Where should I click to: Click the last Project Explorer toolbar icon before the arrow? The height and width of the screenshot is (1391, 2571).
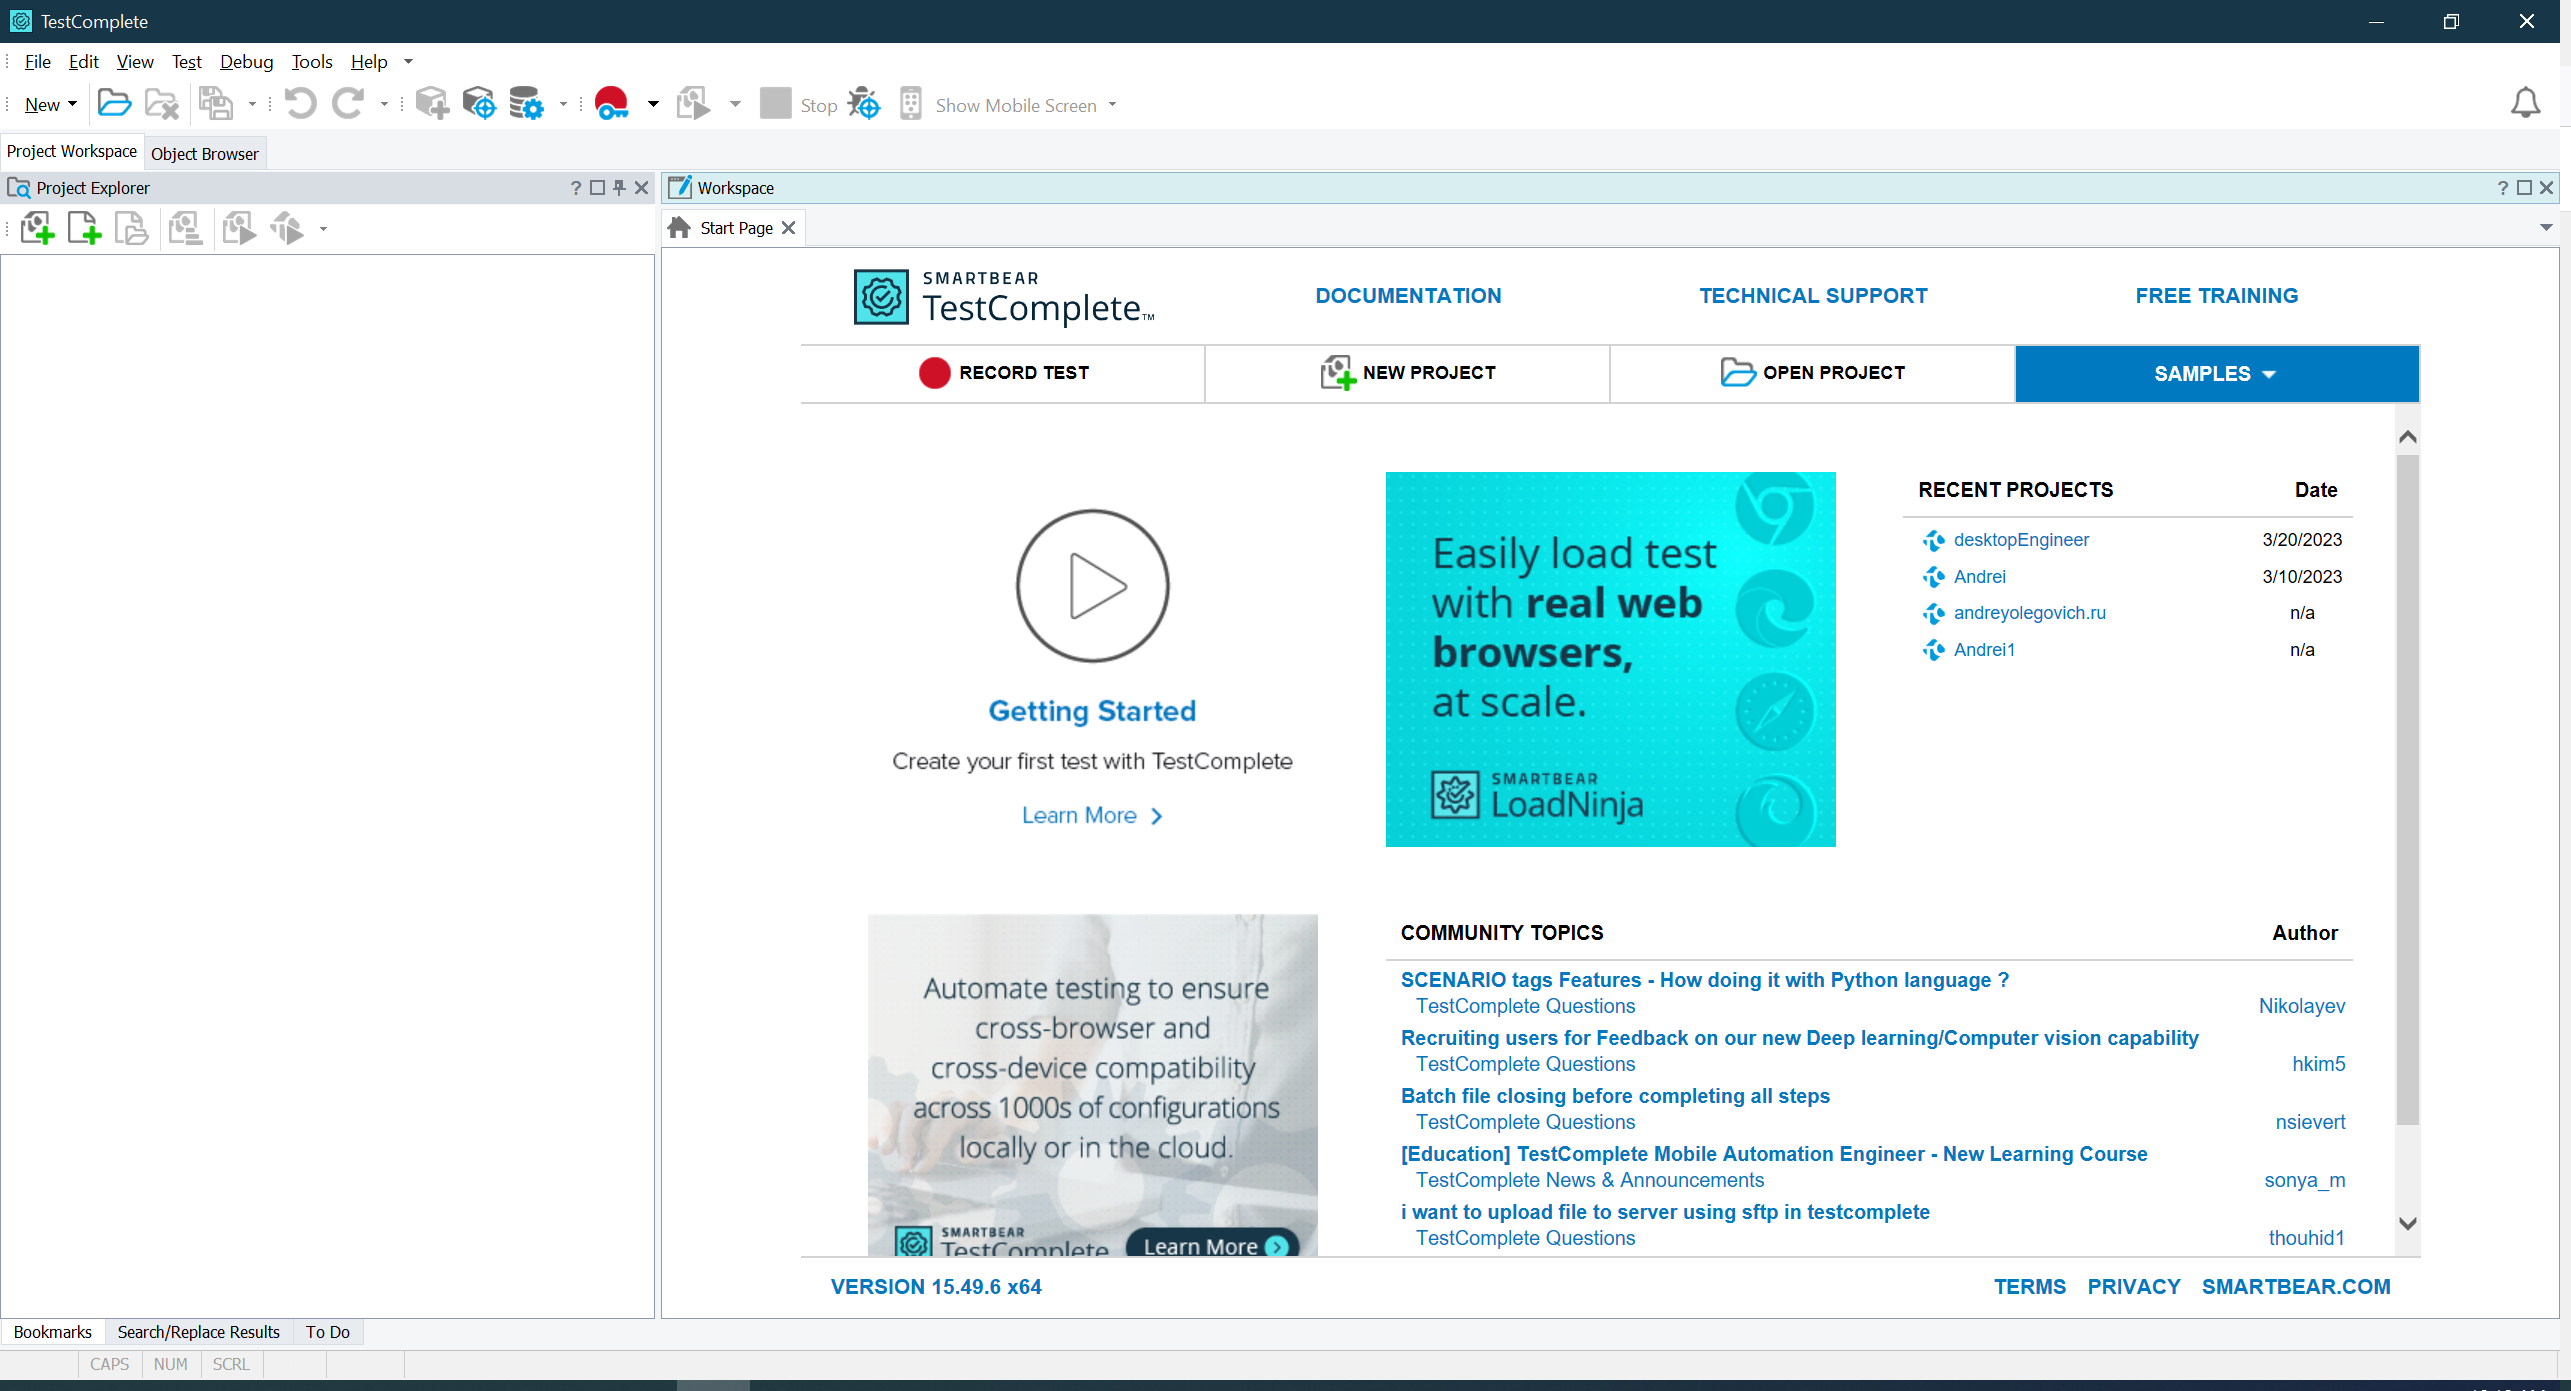[287, 229]
